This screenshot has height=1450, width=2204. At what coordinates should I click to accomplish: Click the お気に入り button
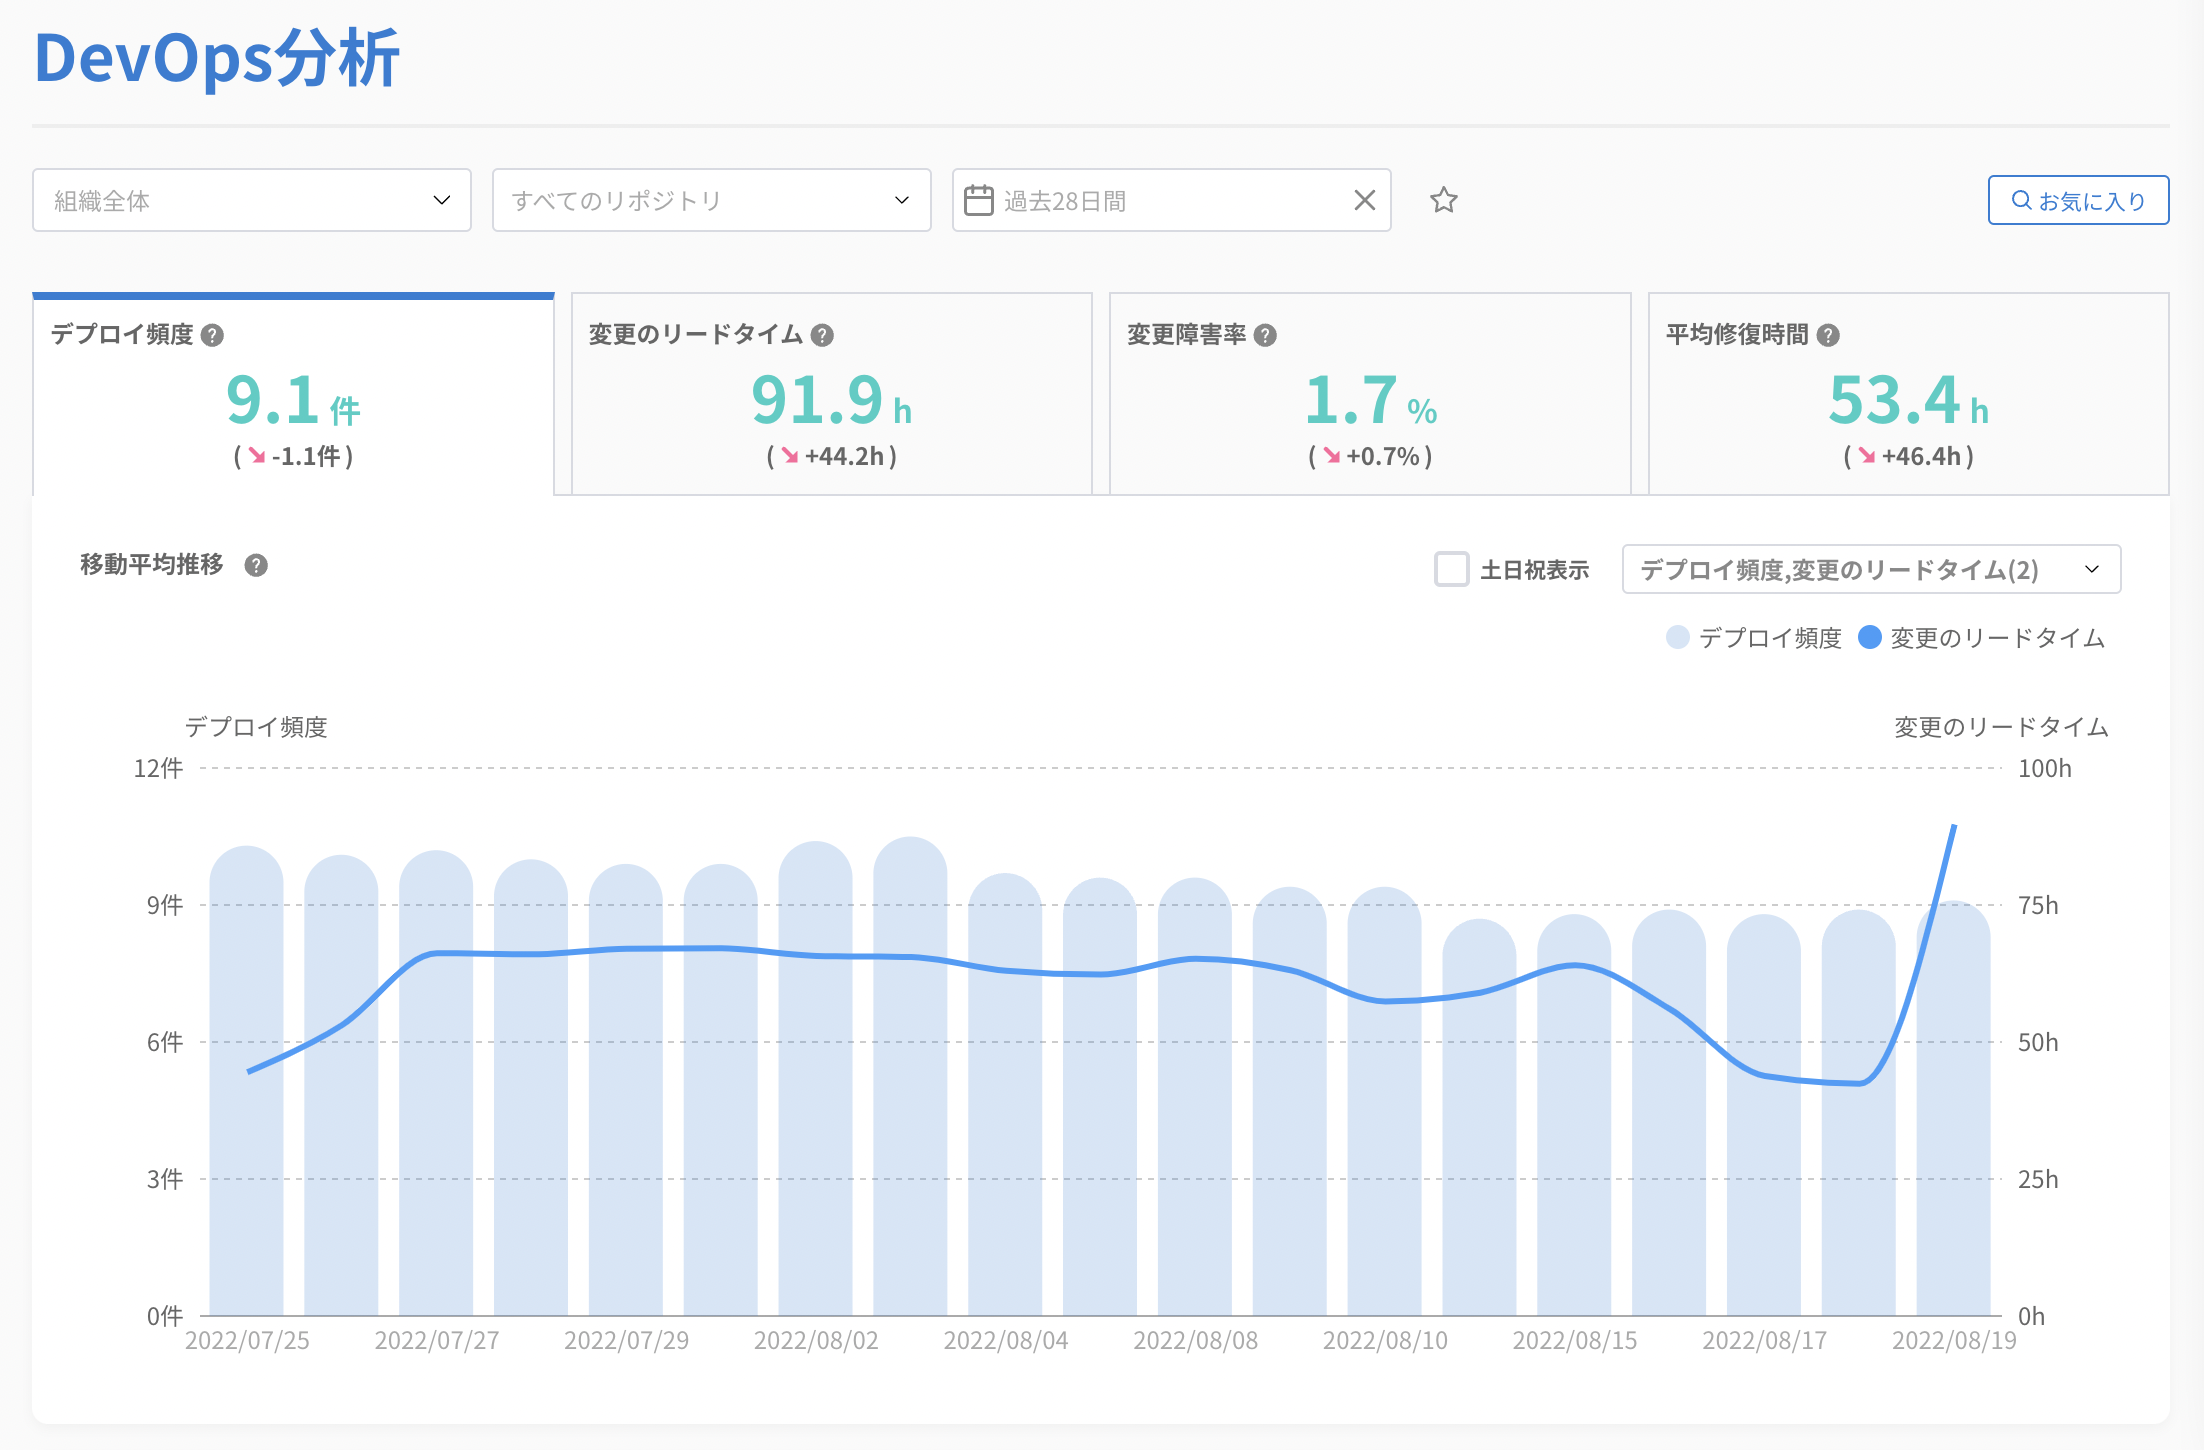tap(2077, 200)
